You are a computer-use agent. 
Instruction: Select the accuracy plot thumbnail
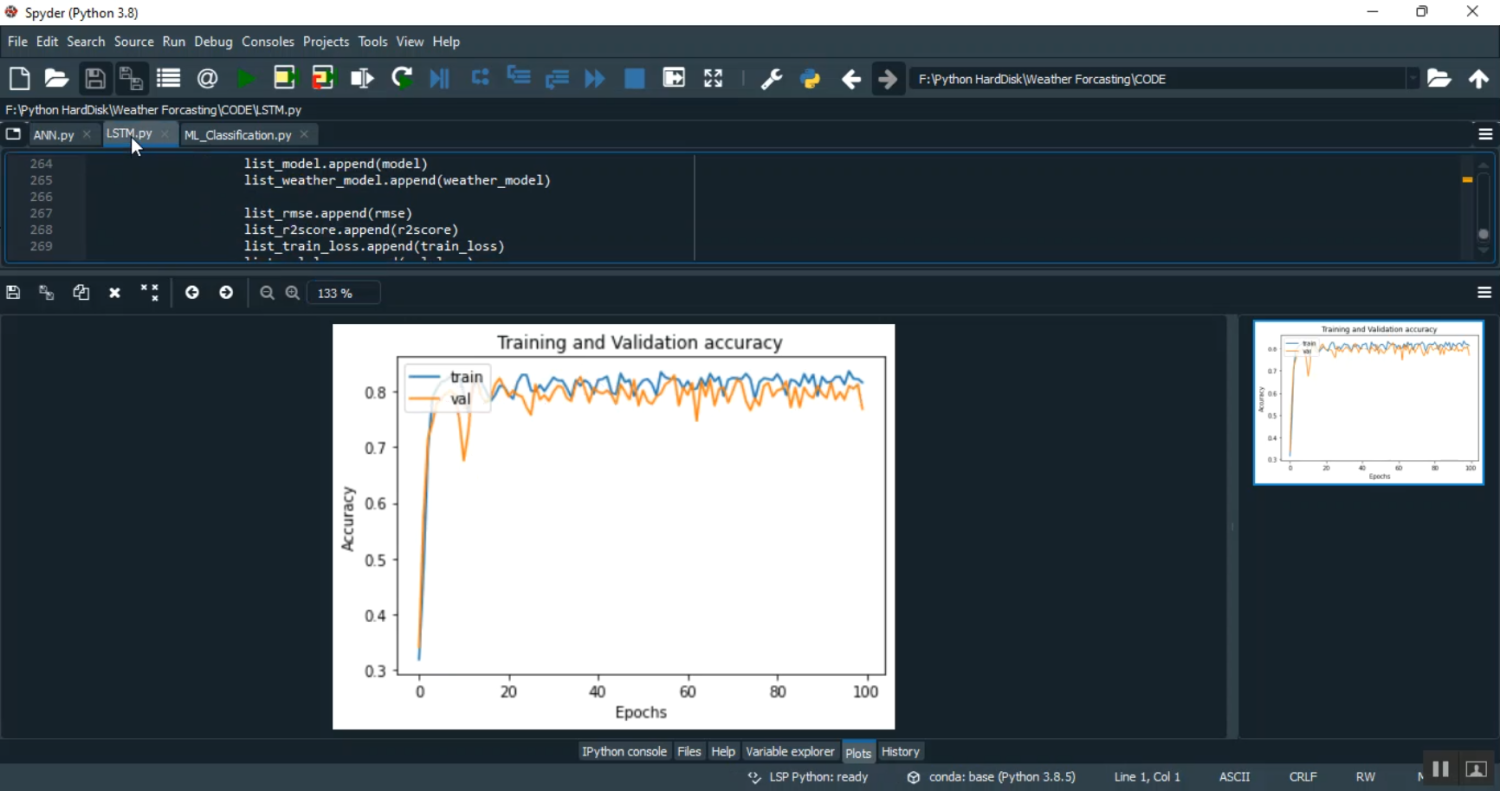(1368, 402)
